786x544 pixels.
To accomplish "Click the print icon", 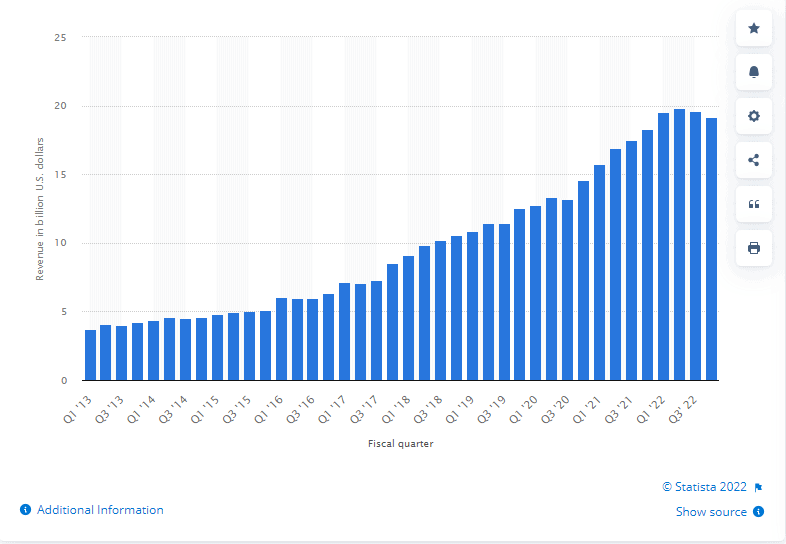I will [754, 247].
